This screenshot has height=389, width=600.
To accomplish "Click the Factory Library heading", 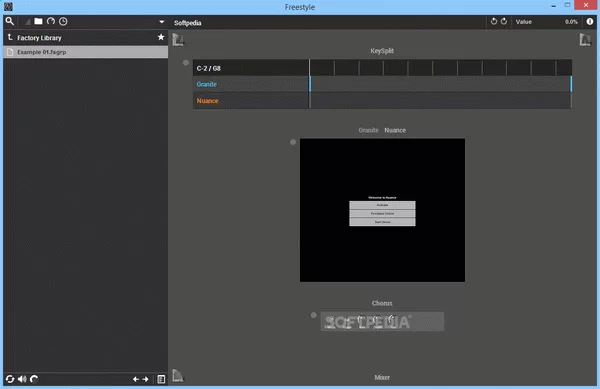I will [x=39, y=38].
